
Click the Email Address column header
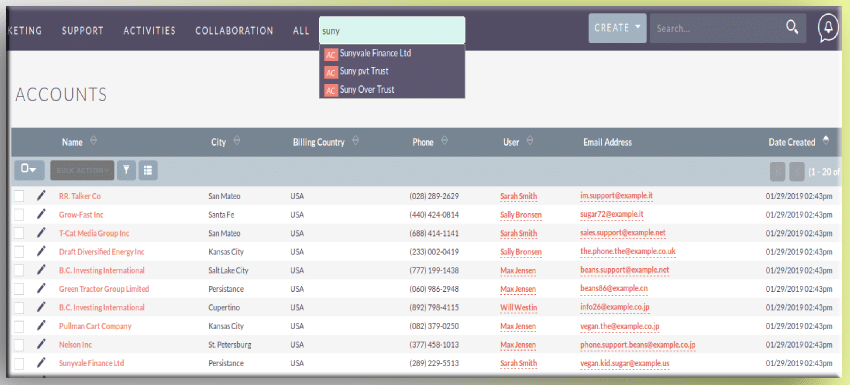[x=607, y=142]
